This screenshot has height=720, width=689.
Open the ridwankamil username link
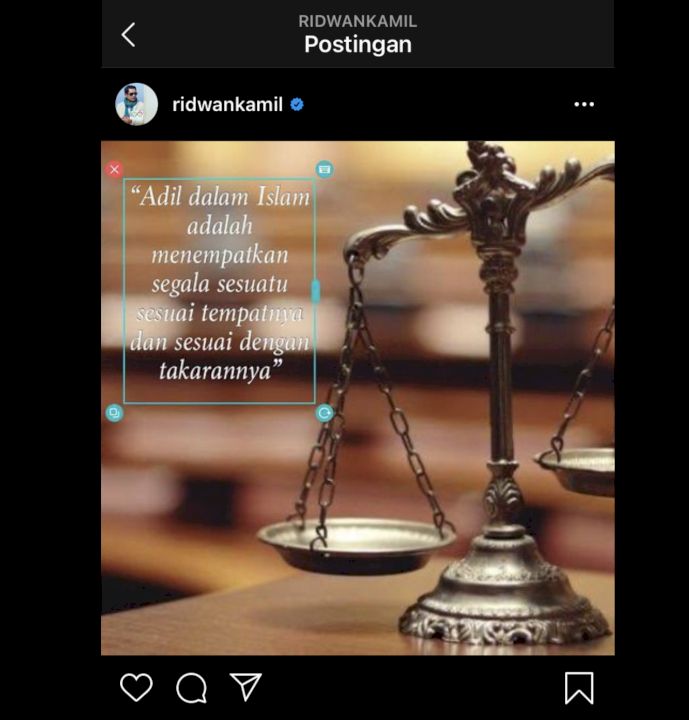pos(227,105)
